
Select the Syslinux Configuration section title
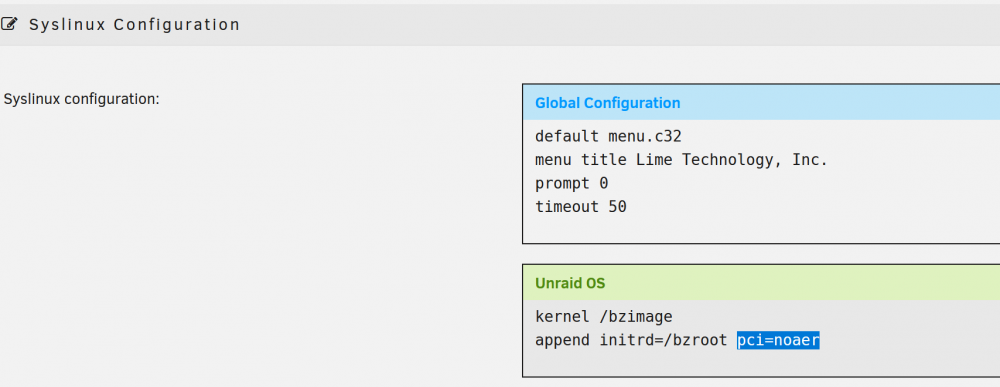[x=135, y=25]
